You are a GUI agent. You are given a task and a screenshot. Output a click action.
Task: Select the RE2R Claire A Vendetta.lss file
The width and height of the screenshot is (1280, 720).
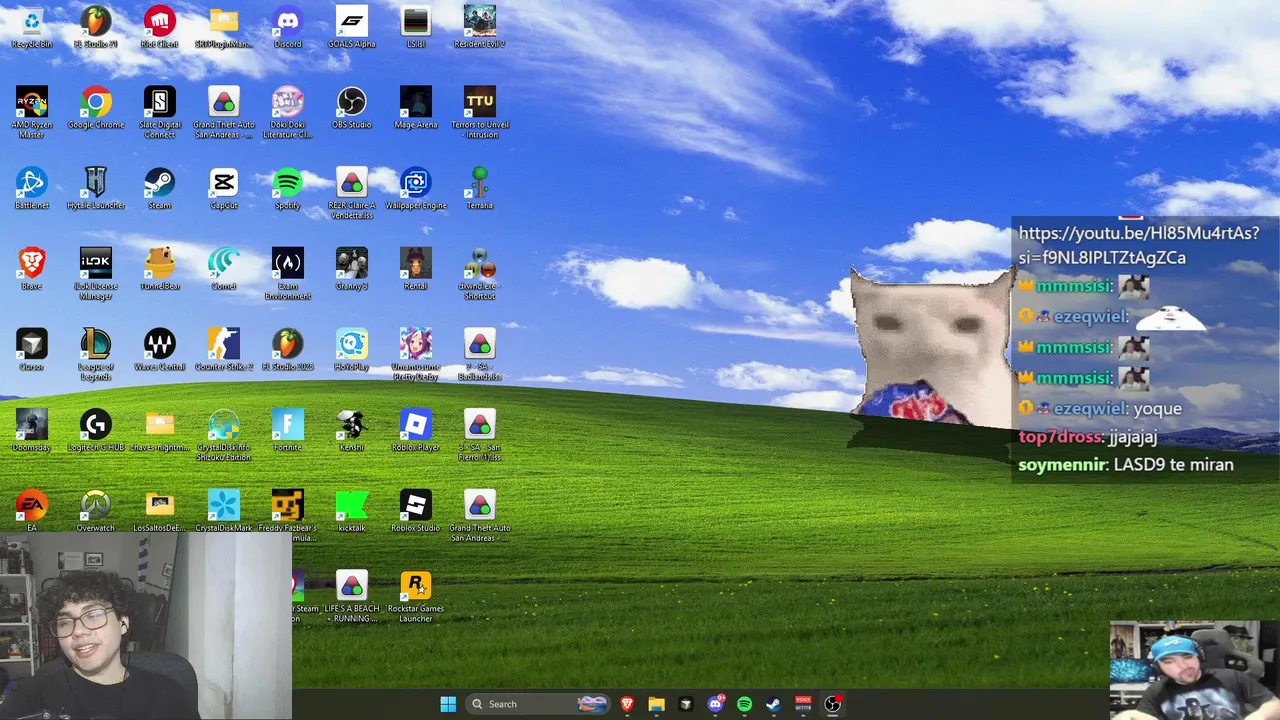point(352,193)
